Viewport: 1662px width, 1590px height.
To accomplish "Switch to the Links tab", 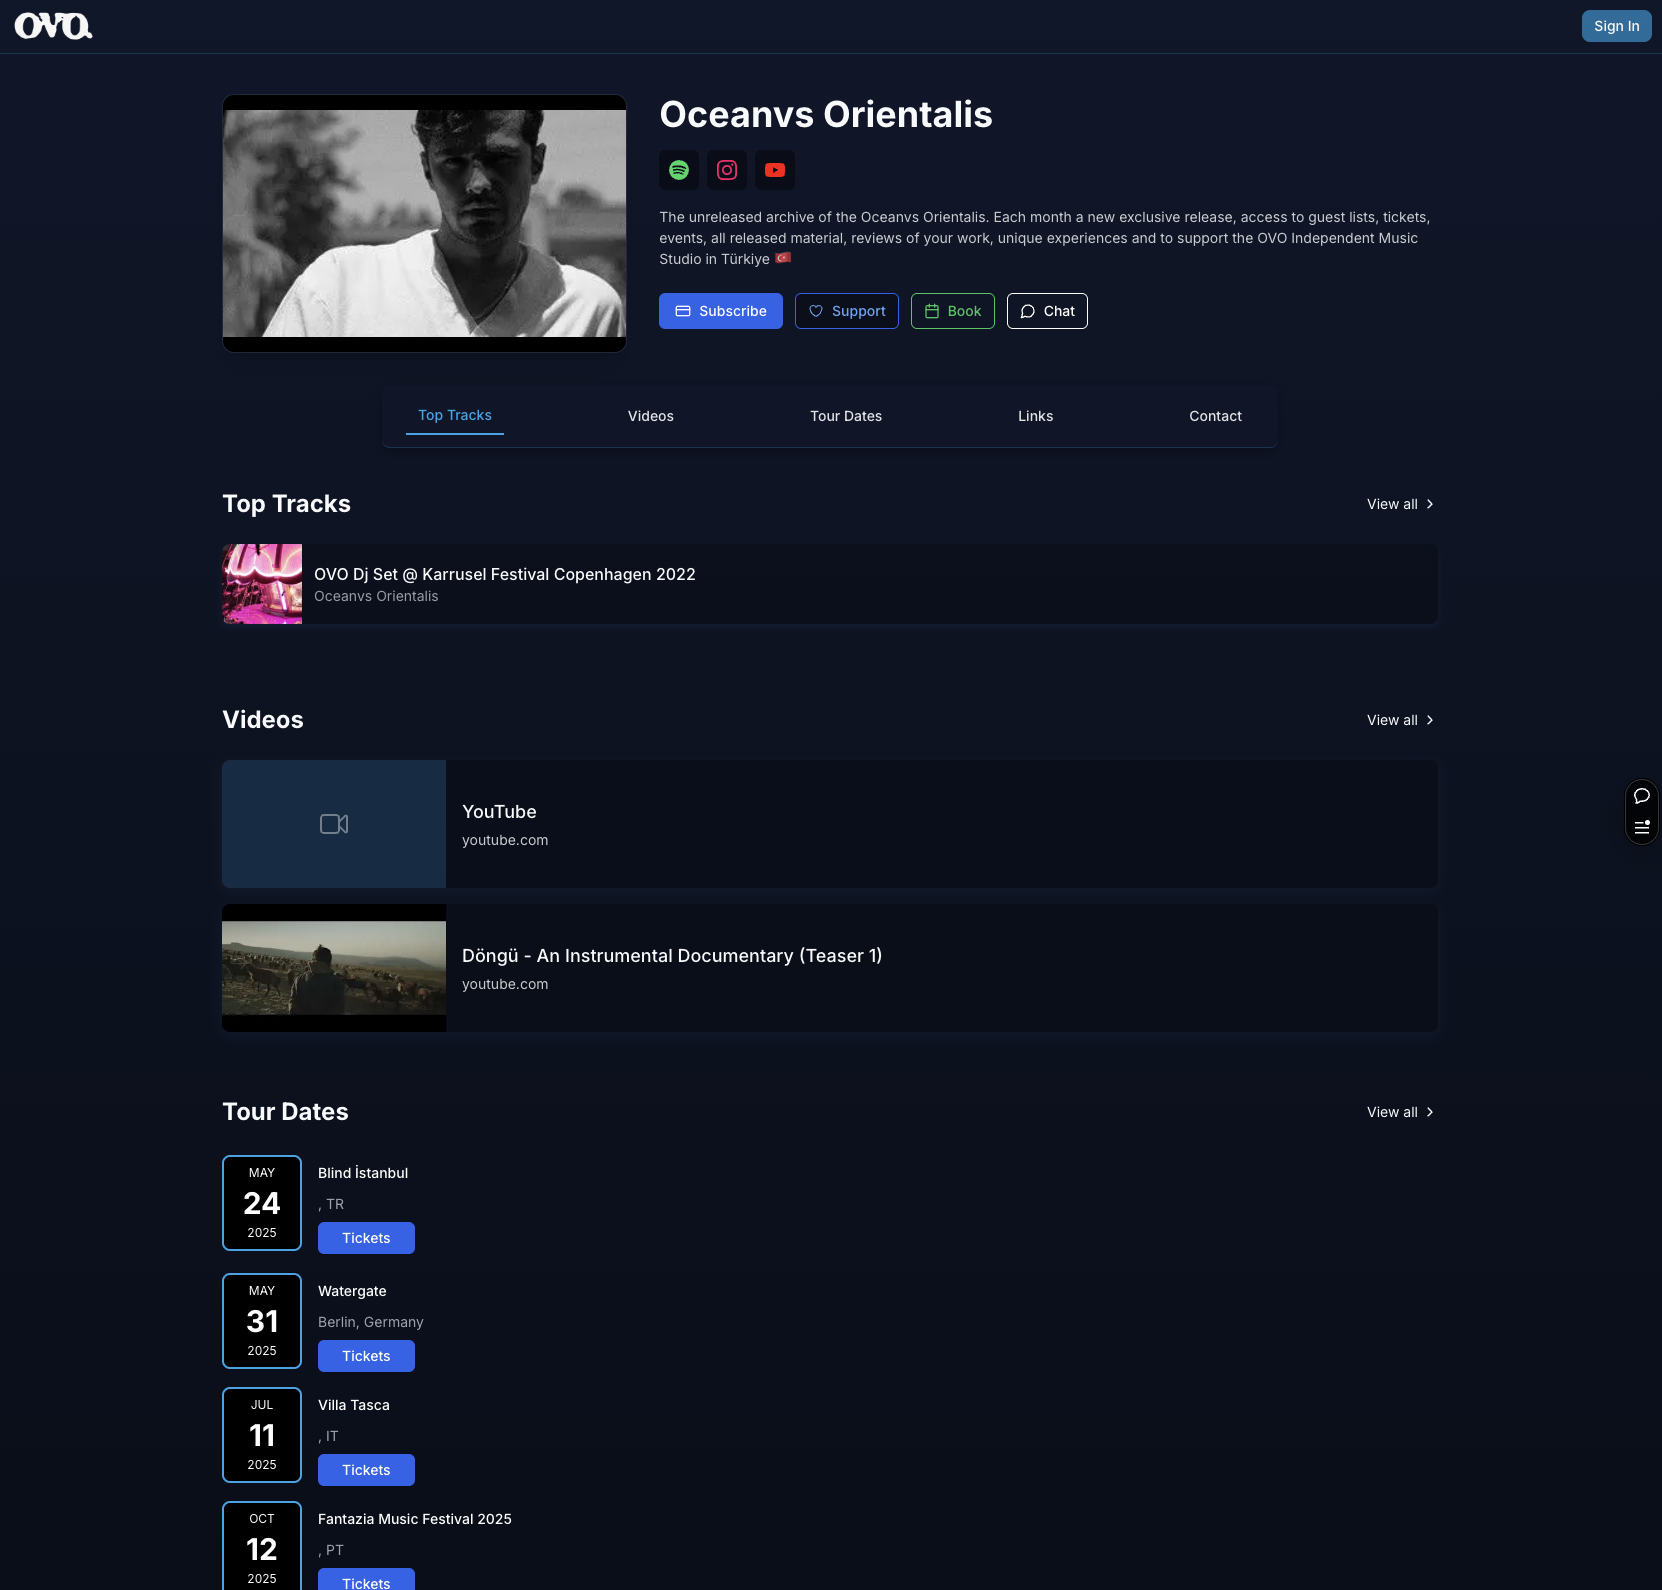I will tap(1035, 416).
